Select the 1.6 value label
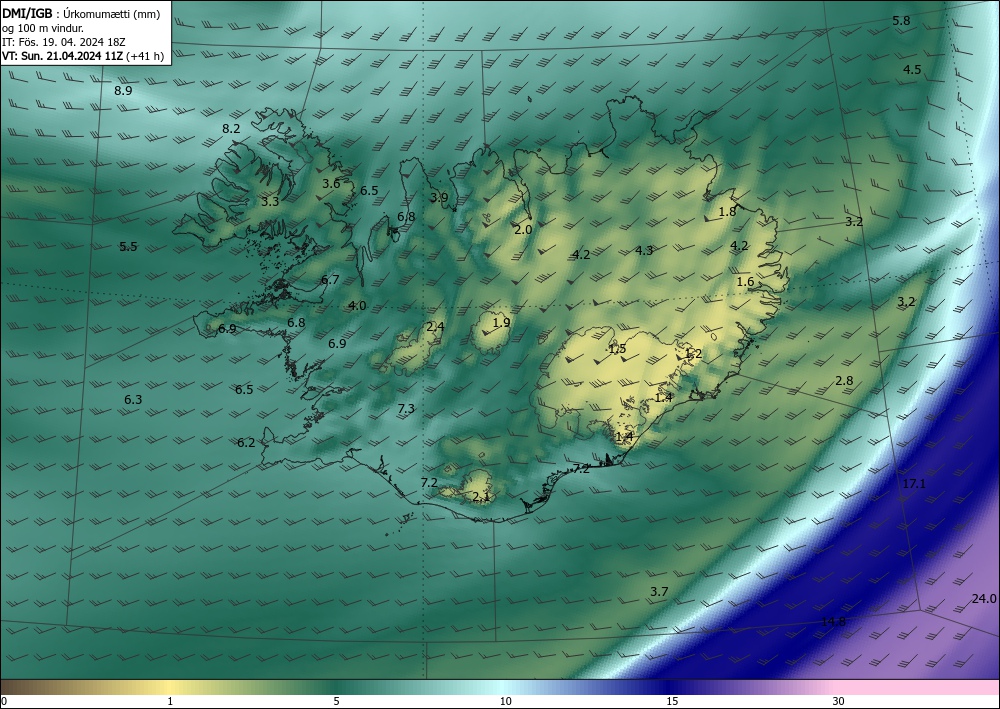1000x709 pixels. (745, 282)
